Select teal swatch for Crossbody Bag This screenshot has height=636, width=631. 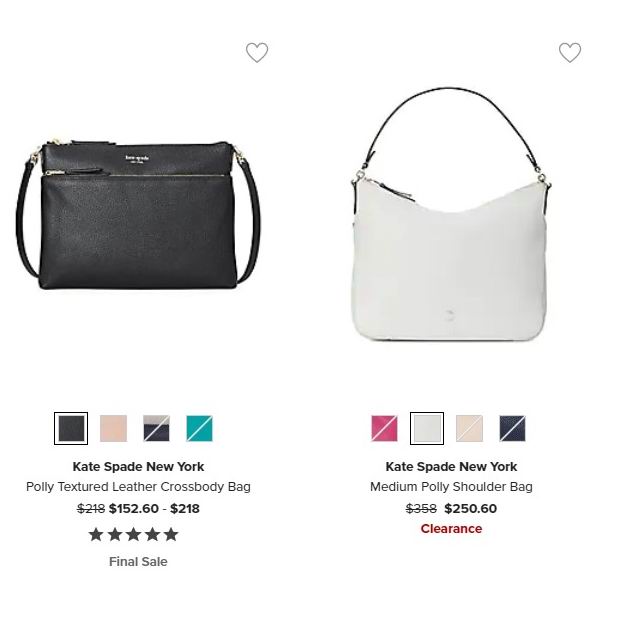[200, 428]
